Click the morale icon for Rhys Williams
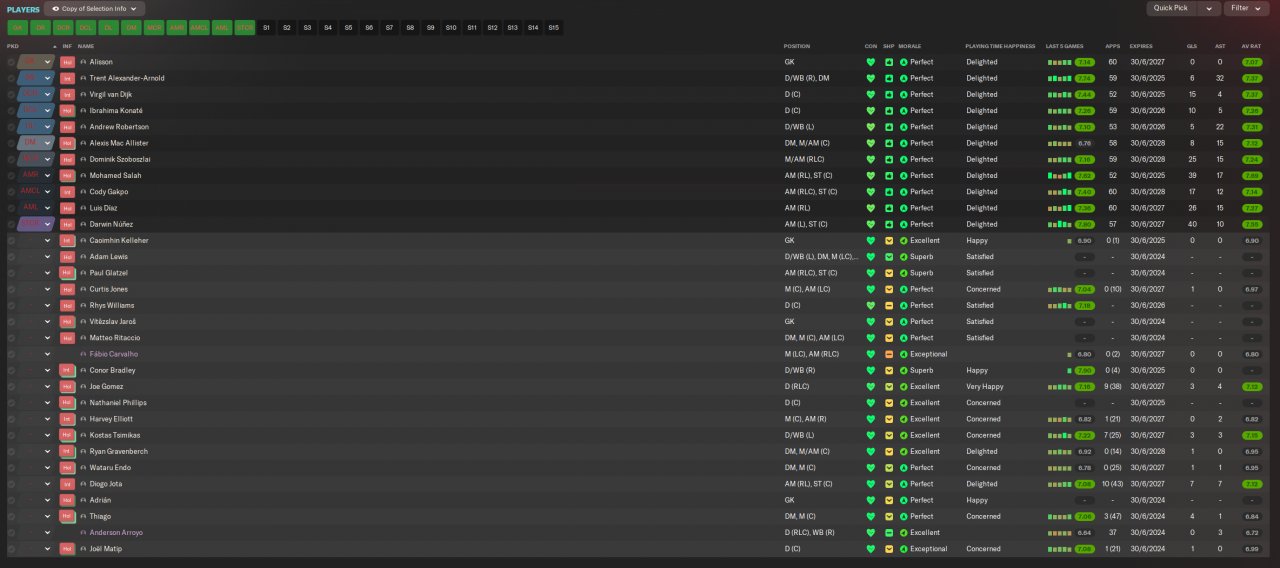1280x568 pixels. pos(904,305)
